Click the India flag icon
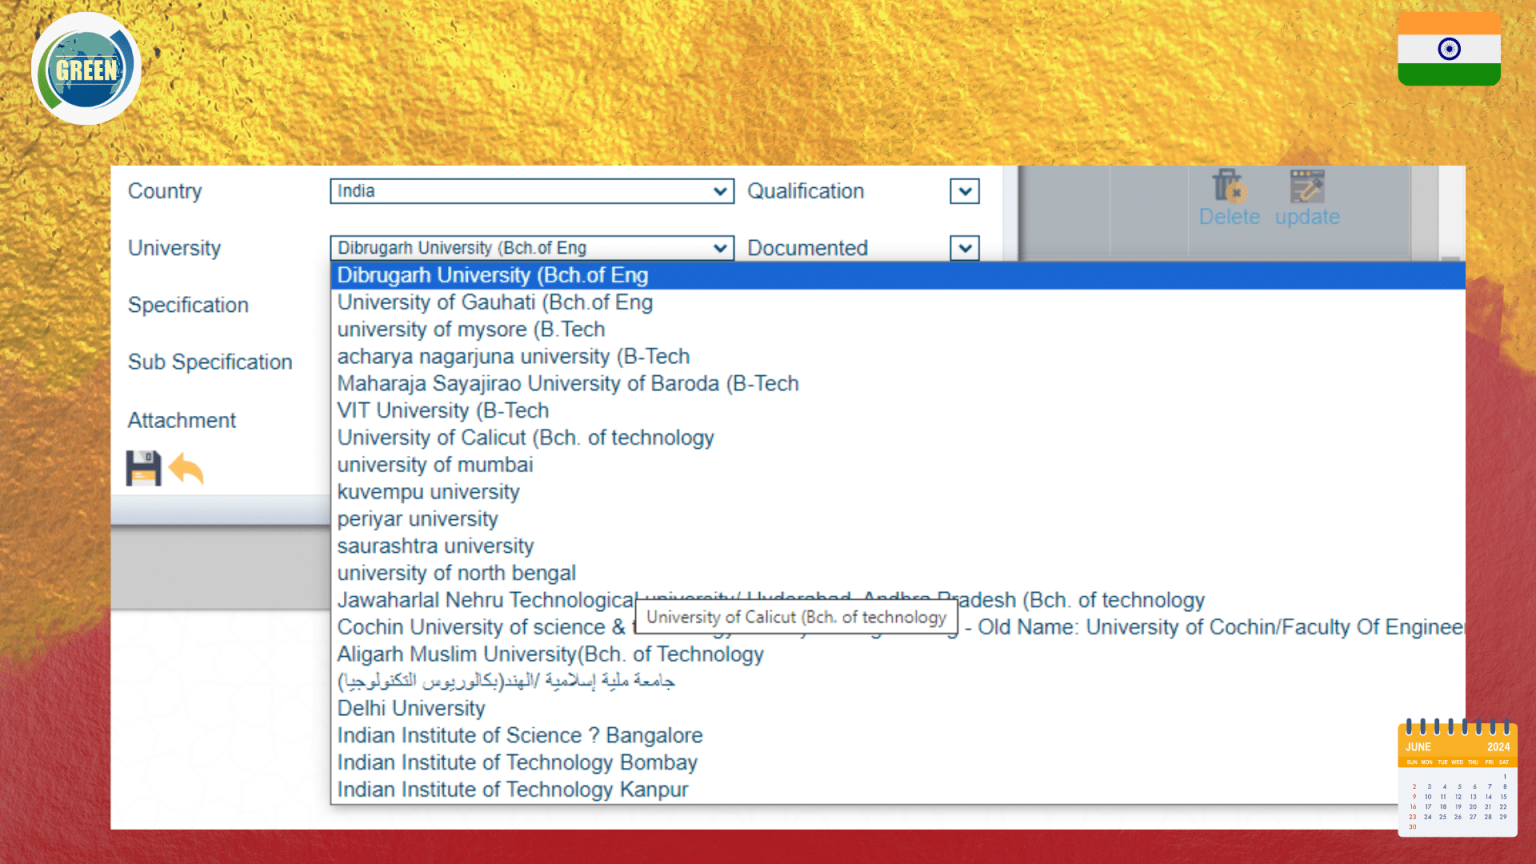Screen dimensions: 1536x864 [x=1449, y=49]
